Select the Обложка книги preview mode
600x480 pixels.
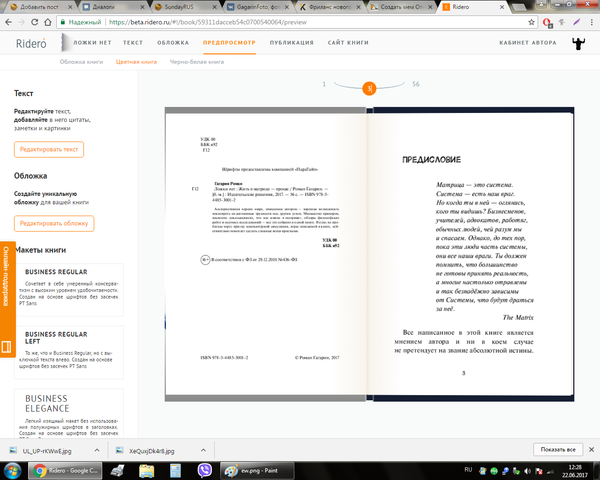coord(84,62)
